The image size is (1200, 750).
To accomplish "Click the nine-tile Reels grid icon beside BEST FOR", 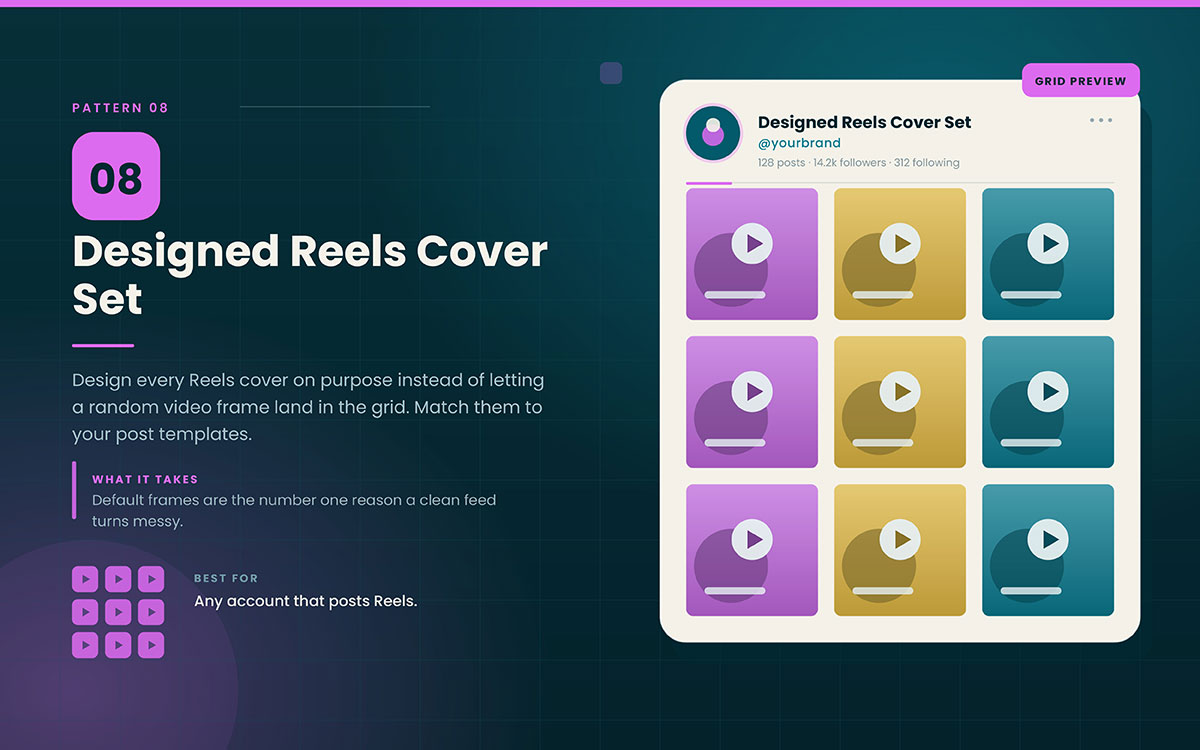I will pyautogui.click(x=118, y=612).
